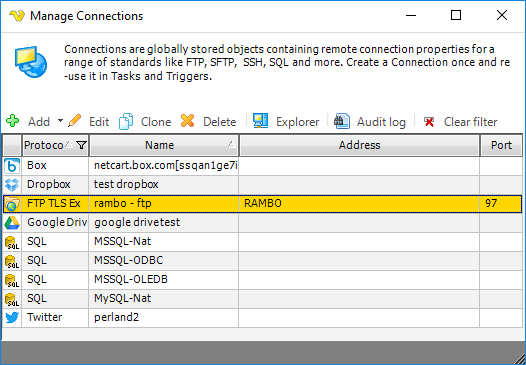Select the 'google drivetest' connection

[x=137, y=222]
